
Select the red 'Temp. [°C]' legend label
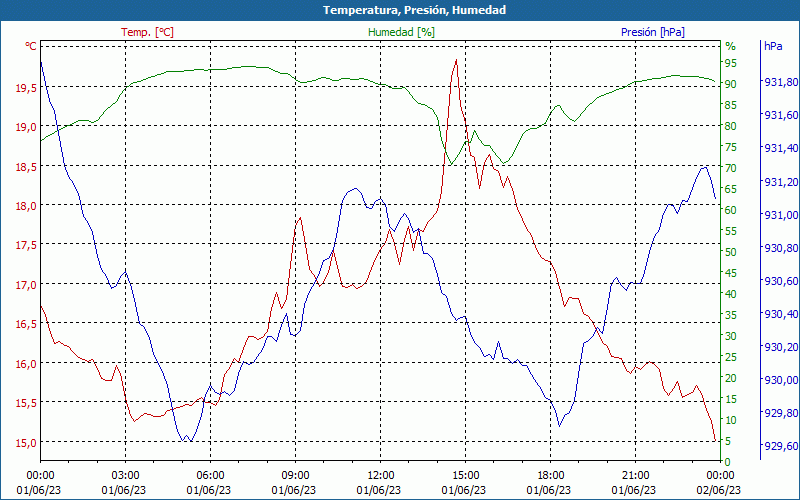click(147, 32)
